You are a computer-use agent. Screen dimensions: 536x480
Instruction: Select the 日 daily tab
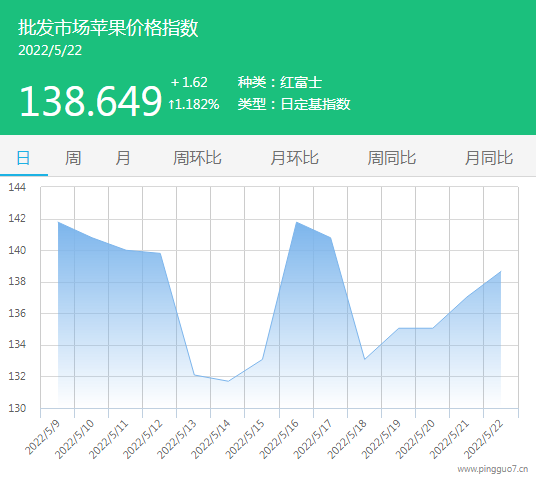point(23,158)
